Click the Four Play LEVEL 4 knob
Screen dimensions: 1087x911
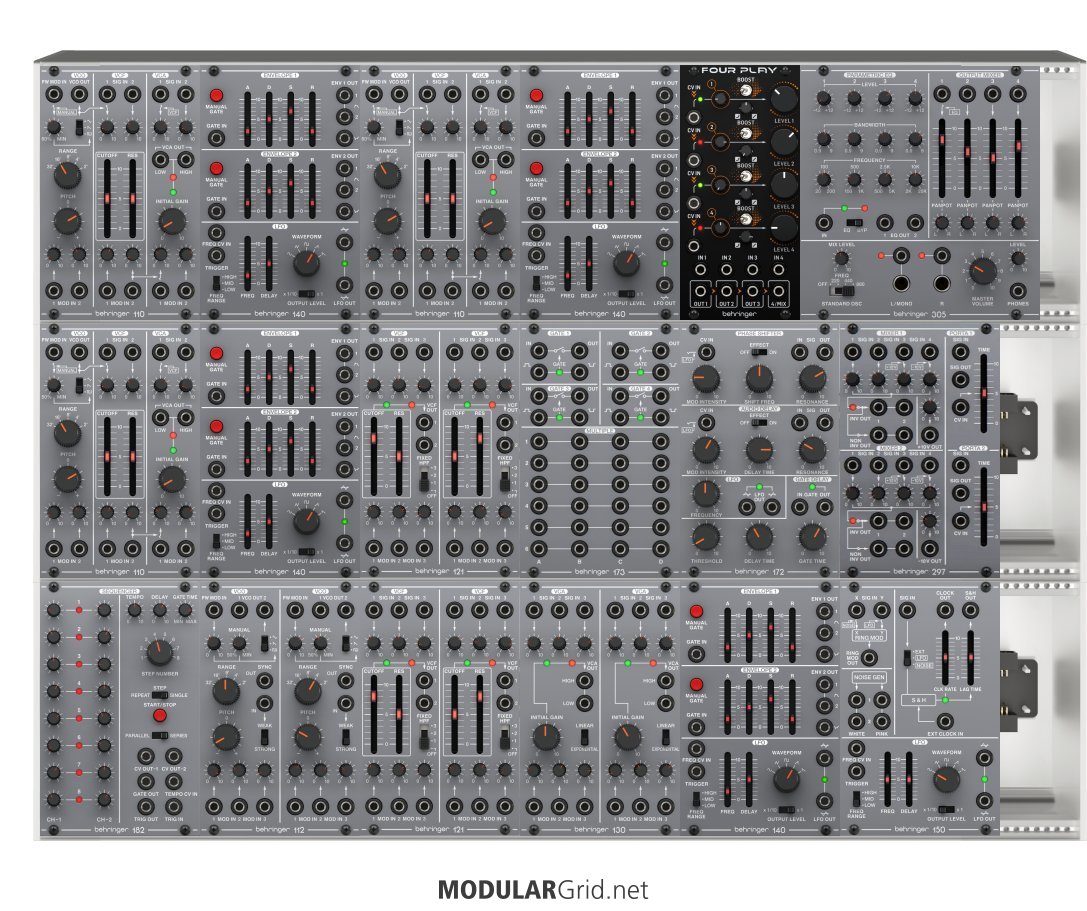tap(783, 228)
